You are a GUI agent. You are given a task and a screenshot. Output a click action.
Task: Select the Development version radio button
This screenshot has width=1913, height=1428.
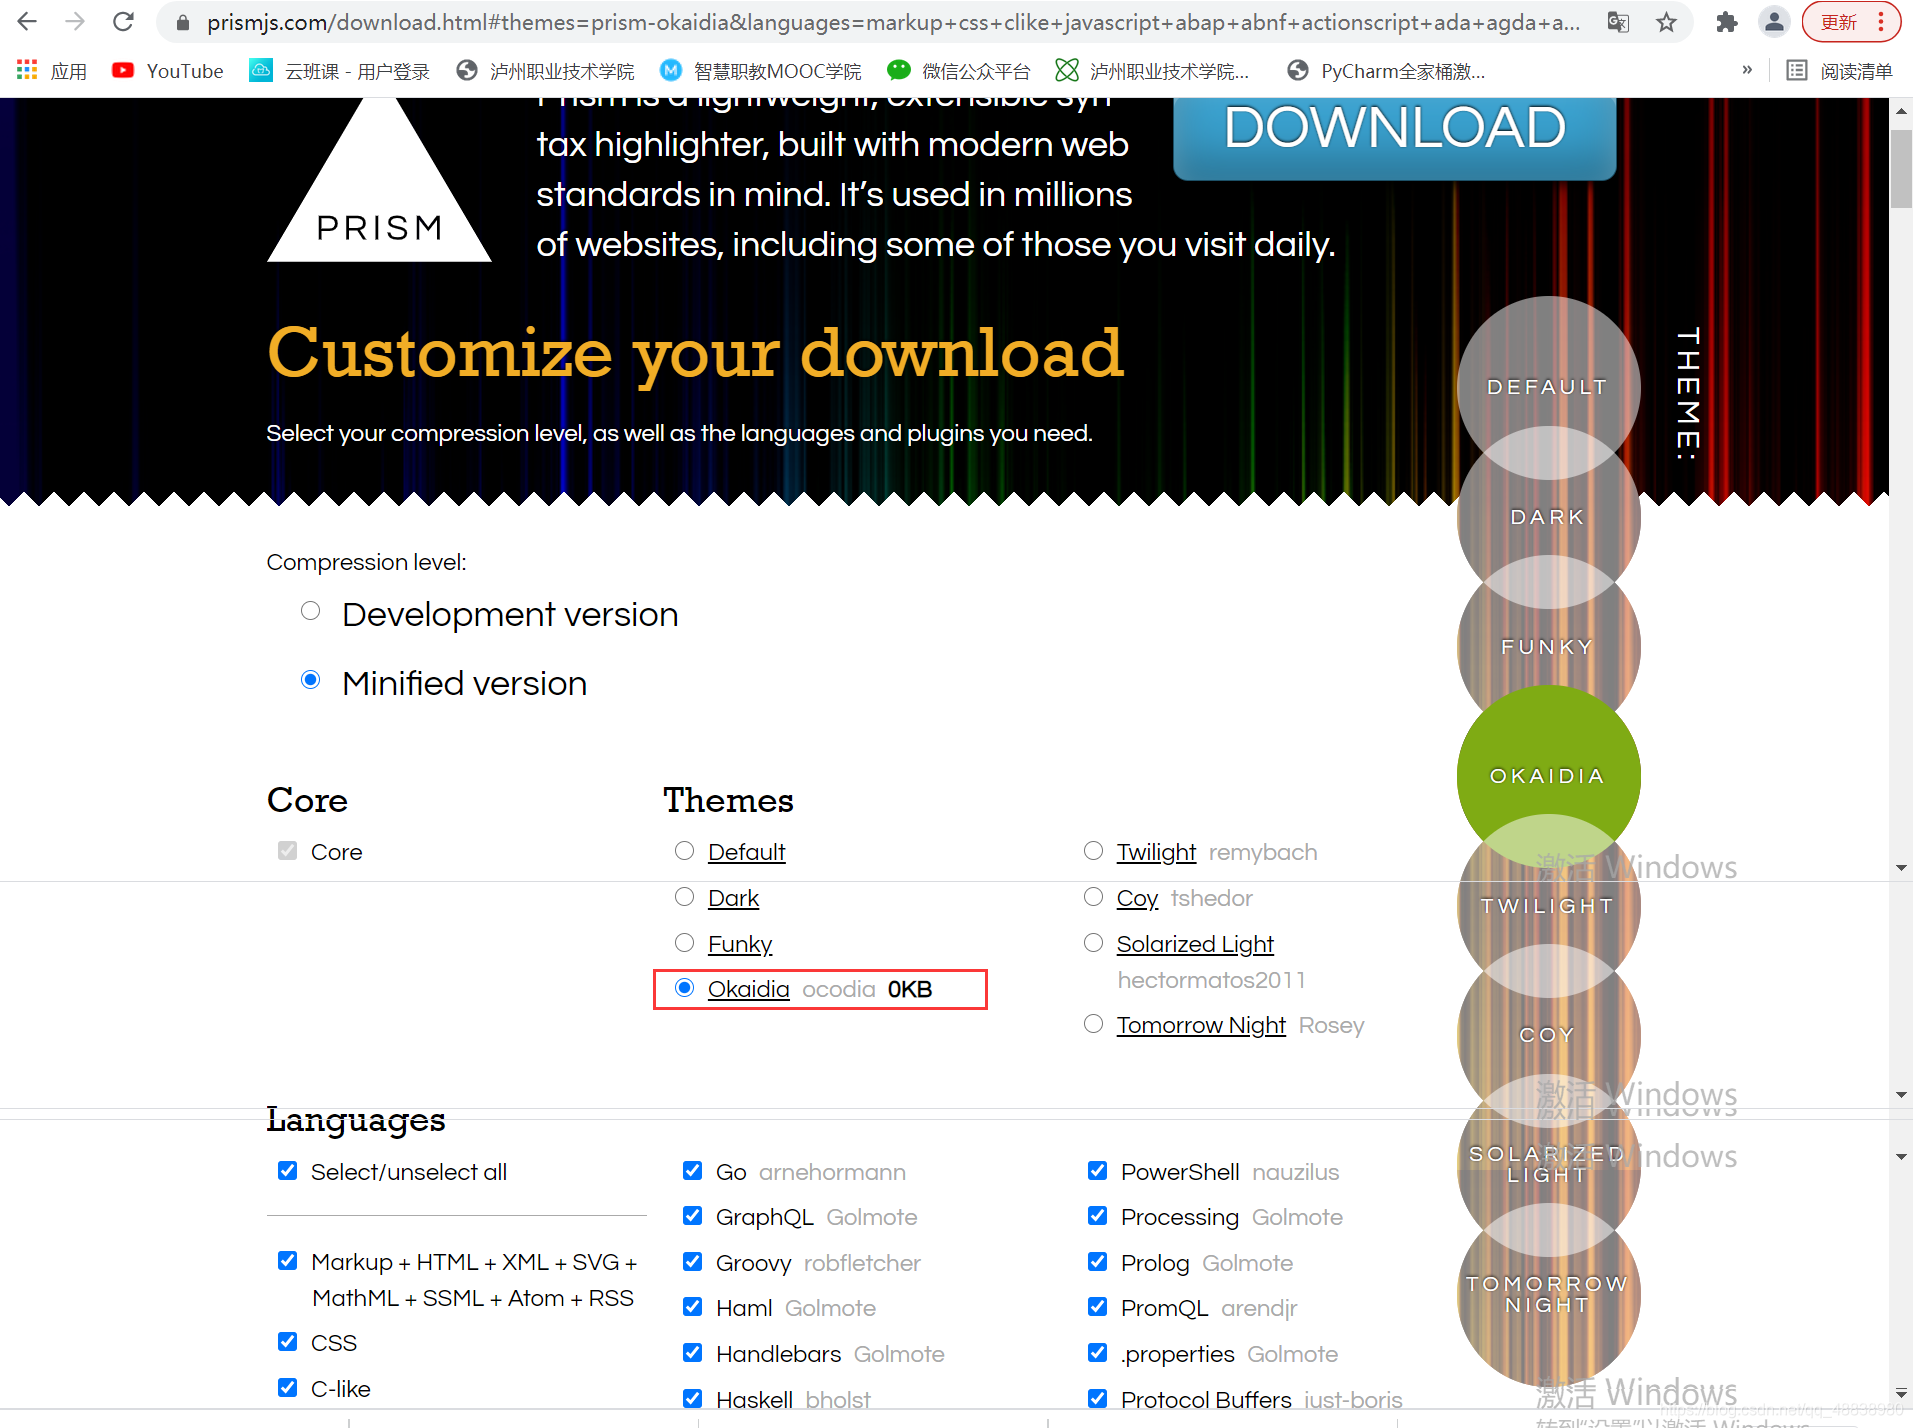pos(311,611)
